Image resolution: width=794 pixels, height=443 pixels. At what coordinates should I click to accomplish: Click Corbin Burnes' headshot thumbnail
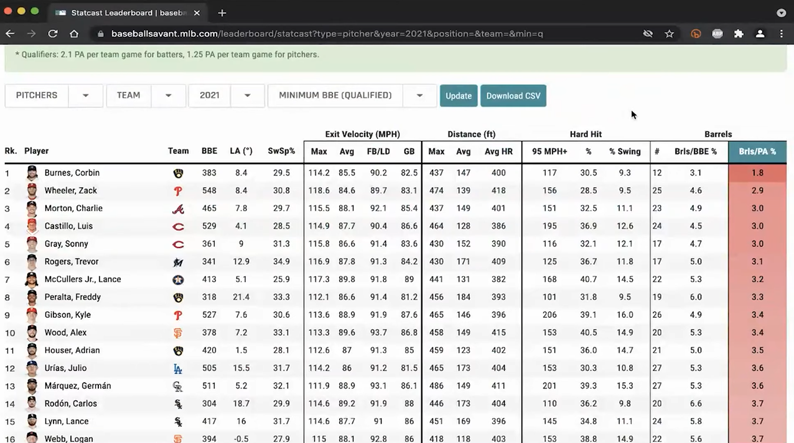[32, 173]
